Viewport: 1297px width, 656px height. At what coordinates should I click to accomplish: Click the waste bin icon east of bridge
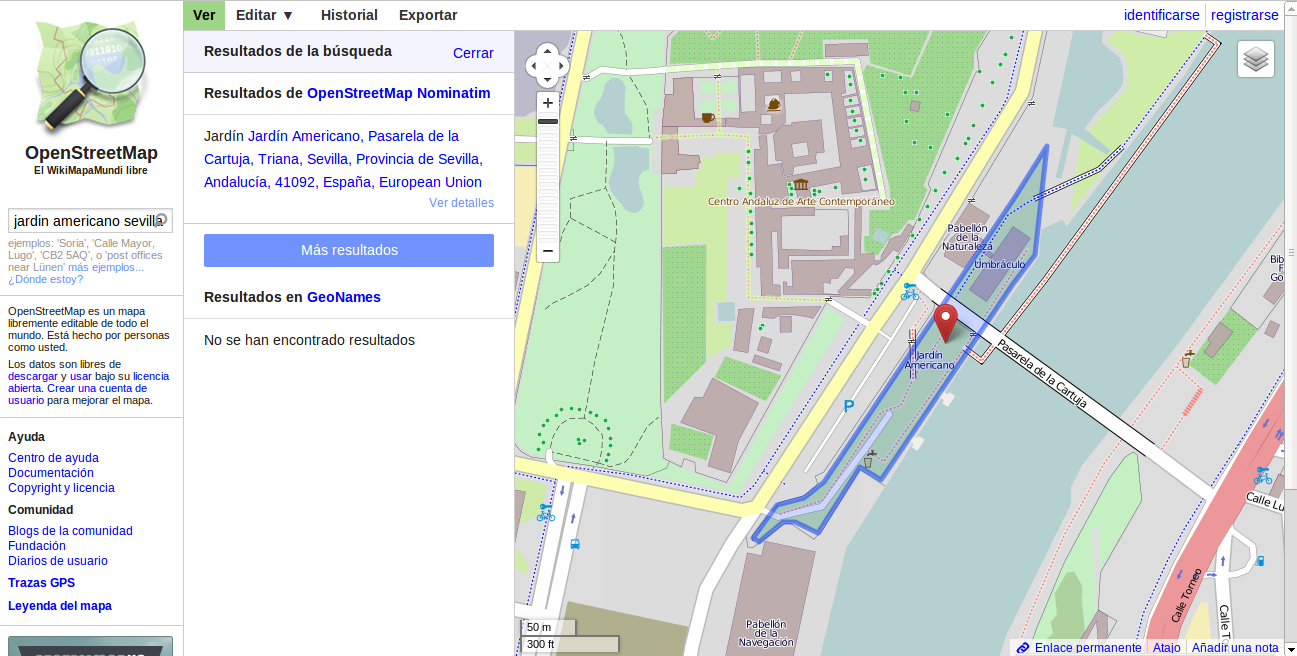pyautogui.click(x=1186, y=360)
